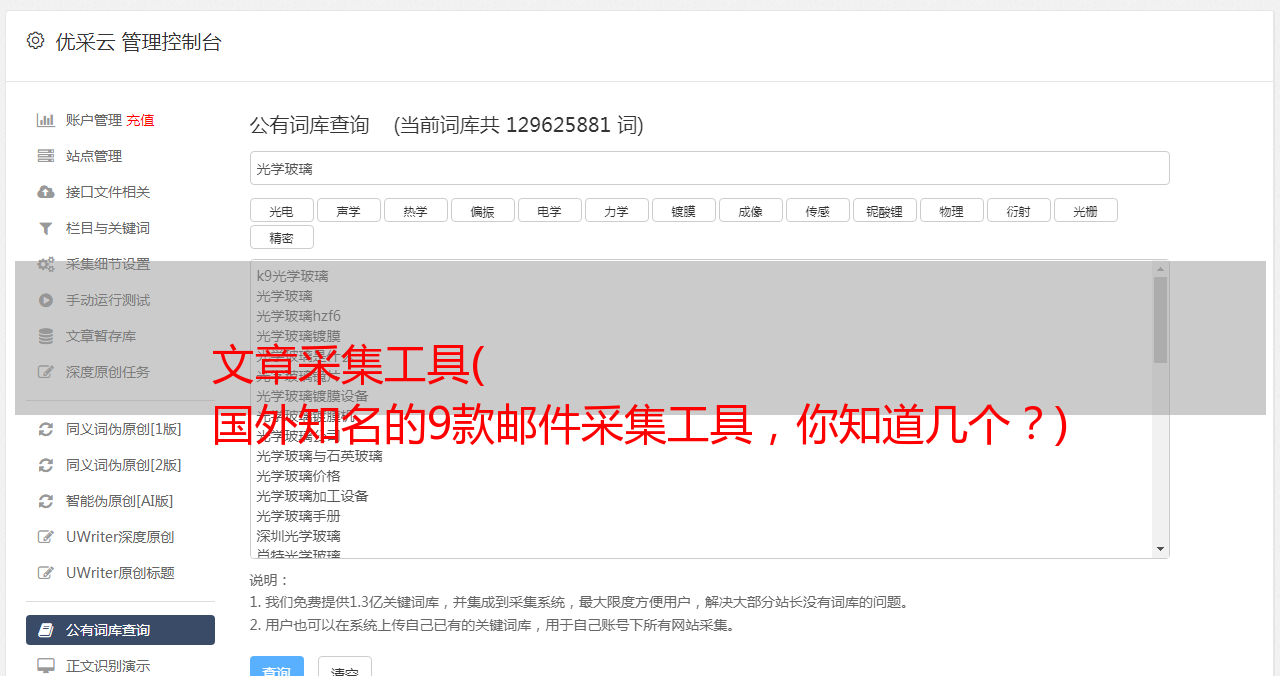Click the monitor icon for 正文识别演示
The image size is (1280, 676).
click(46, 665)
